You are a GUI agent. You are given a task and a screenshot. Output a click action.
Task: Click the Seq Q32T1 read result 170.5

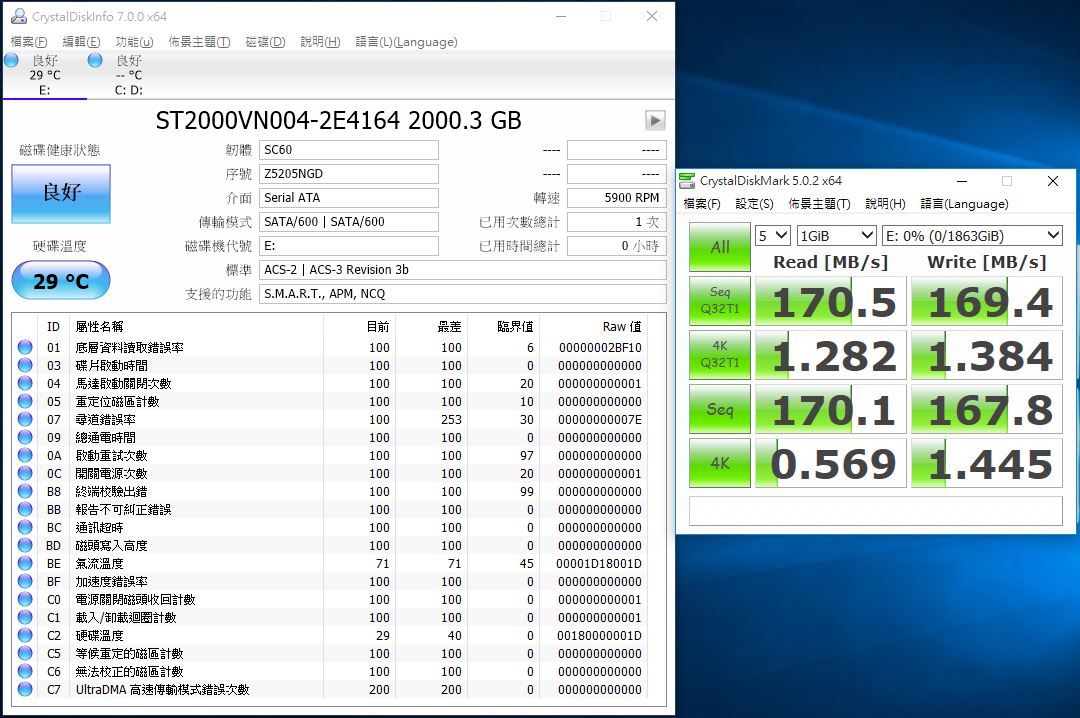point(831,301)
